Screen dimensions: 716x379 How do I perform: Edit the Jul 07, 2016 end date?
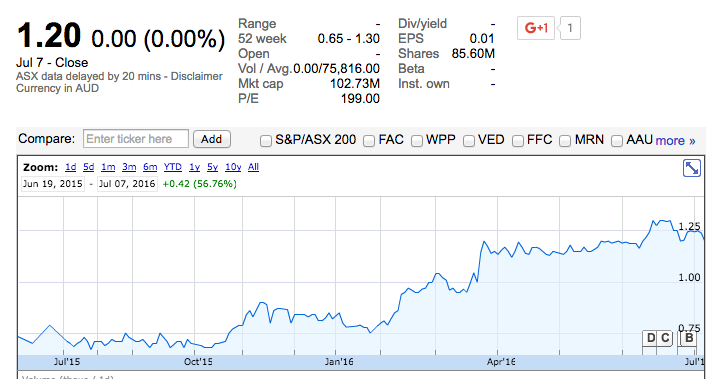point(127,184)
